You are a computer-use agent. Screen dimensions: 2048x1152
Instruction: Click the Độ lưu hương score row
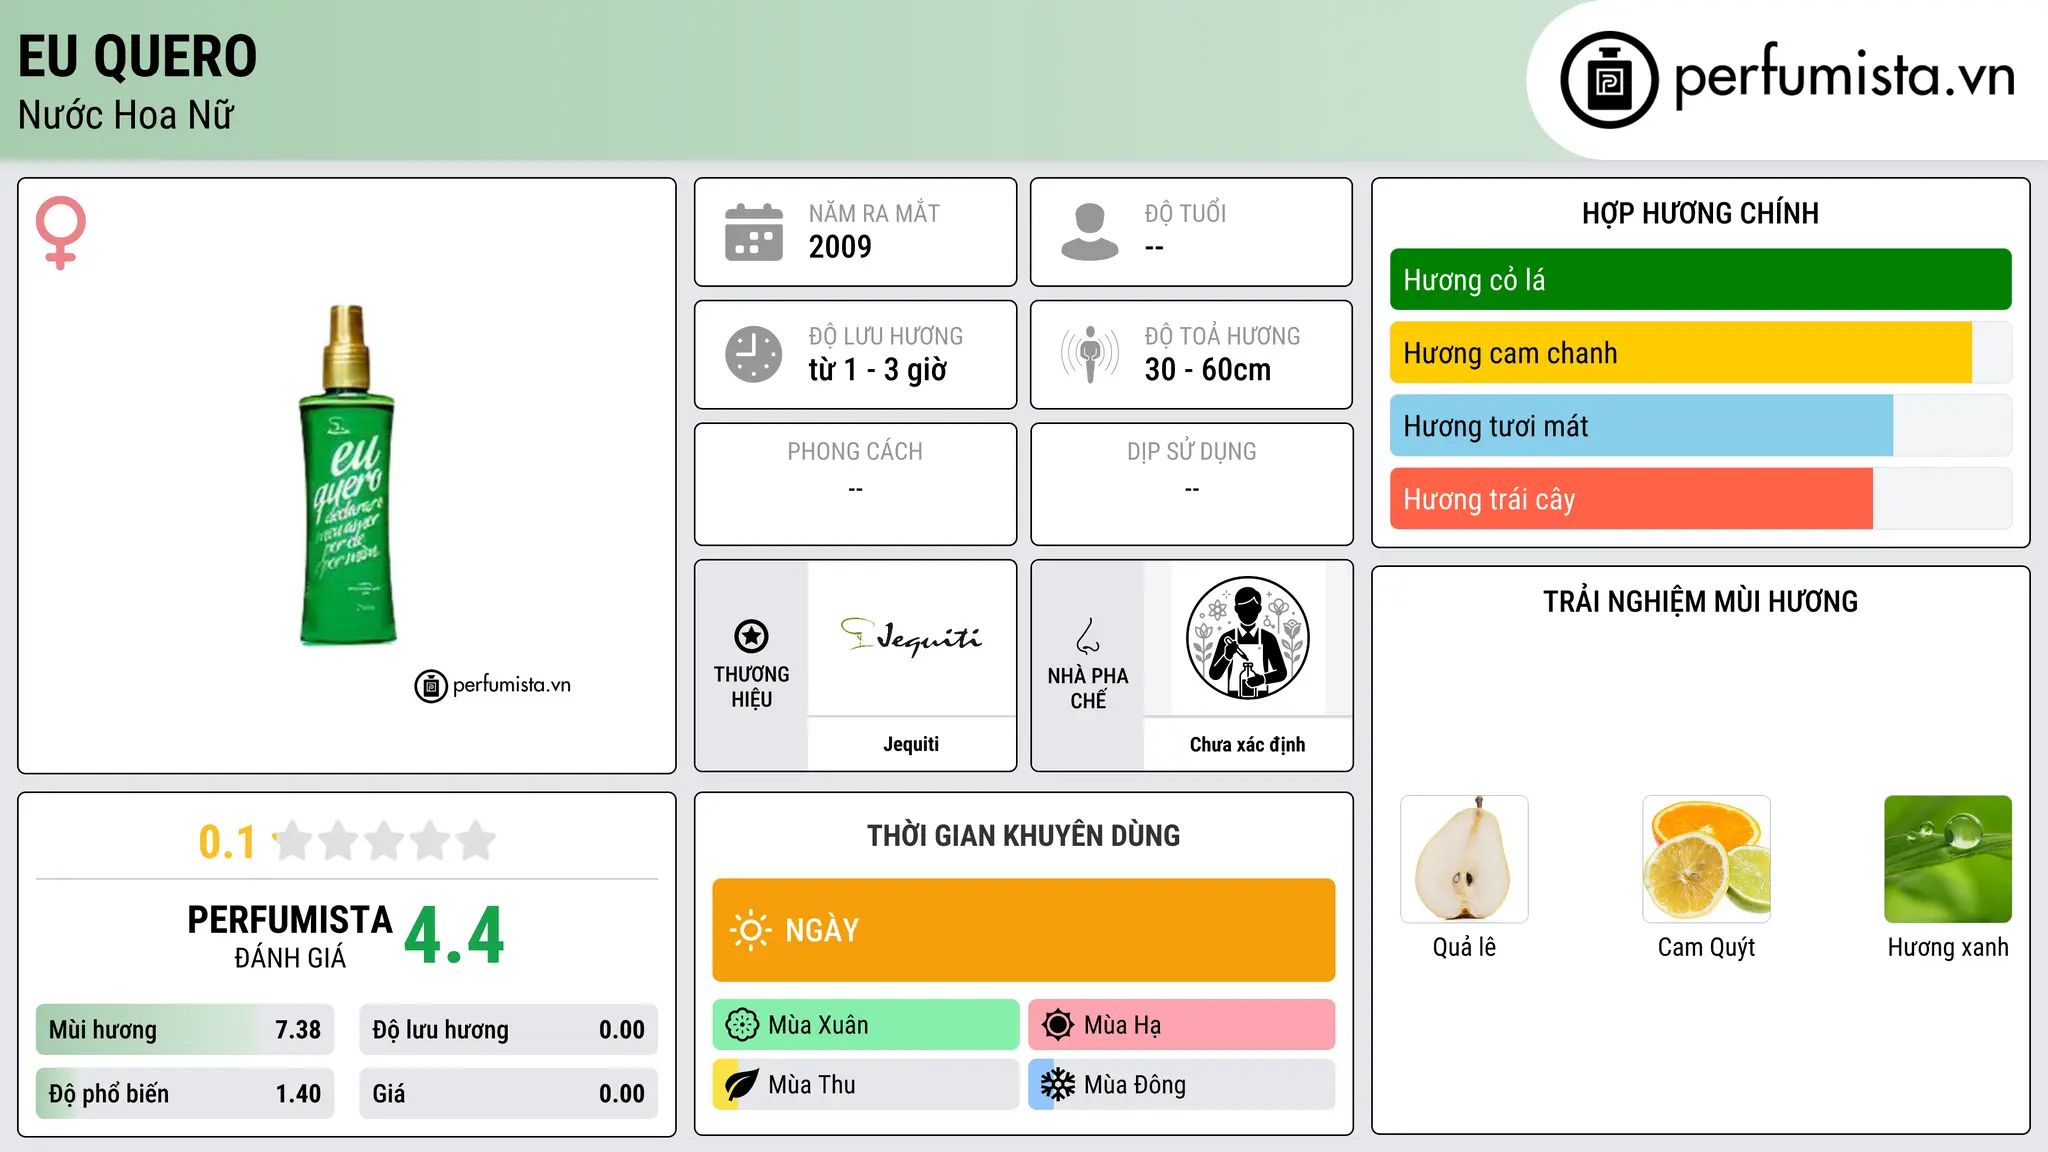509,1030
